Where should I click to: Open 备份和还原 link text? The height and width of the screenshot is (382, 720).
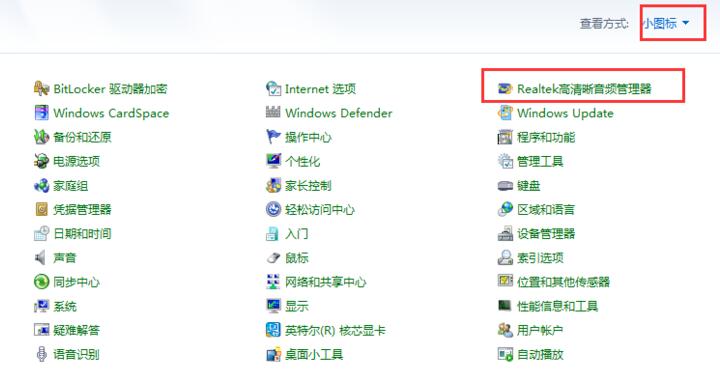click(82, 137)
